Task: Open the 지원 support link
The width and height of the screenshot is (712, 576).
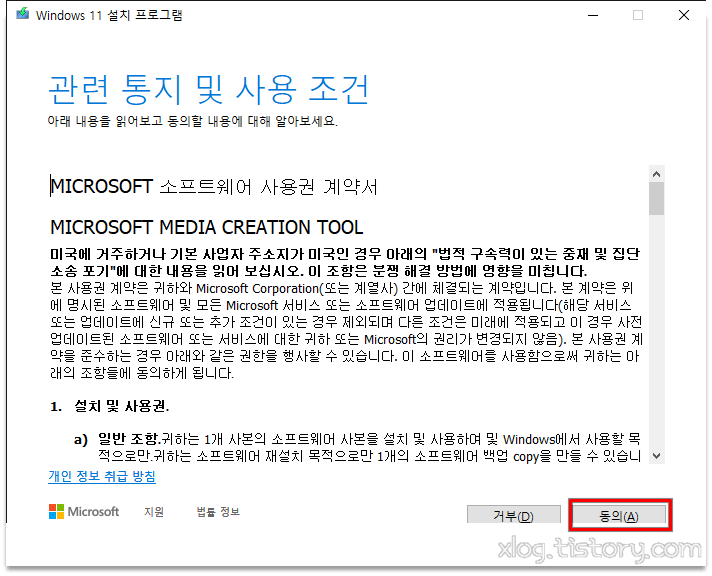Action: point(154,512)
